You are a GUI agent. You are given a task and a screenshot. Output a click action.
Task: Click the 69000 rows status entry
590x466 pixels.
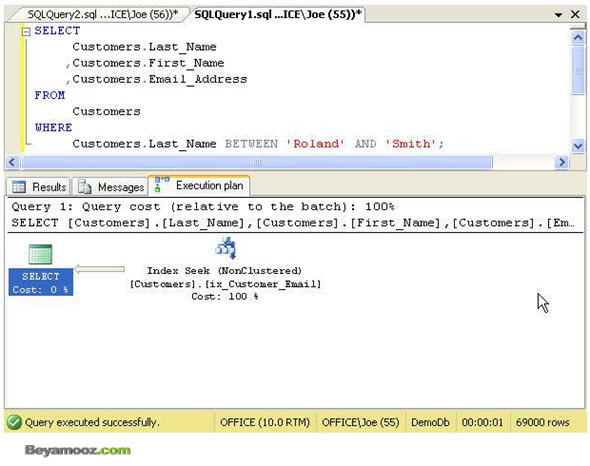point(543,422)
